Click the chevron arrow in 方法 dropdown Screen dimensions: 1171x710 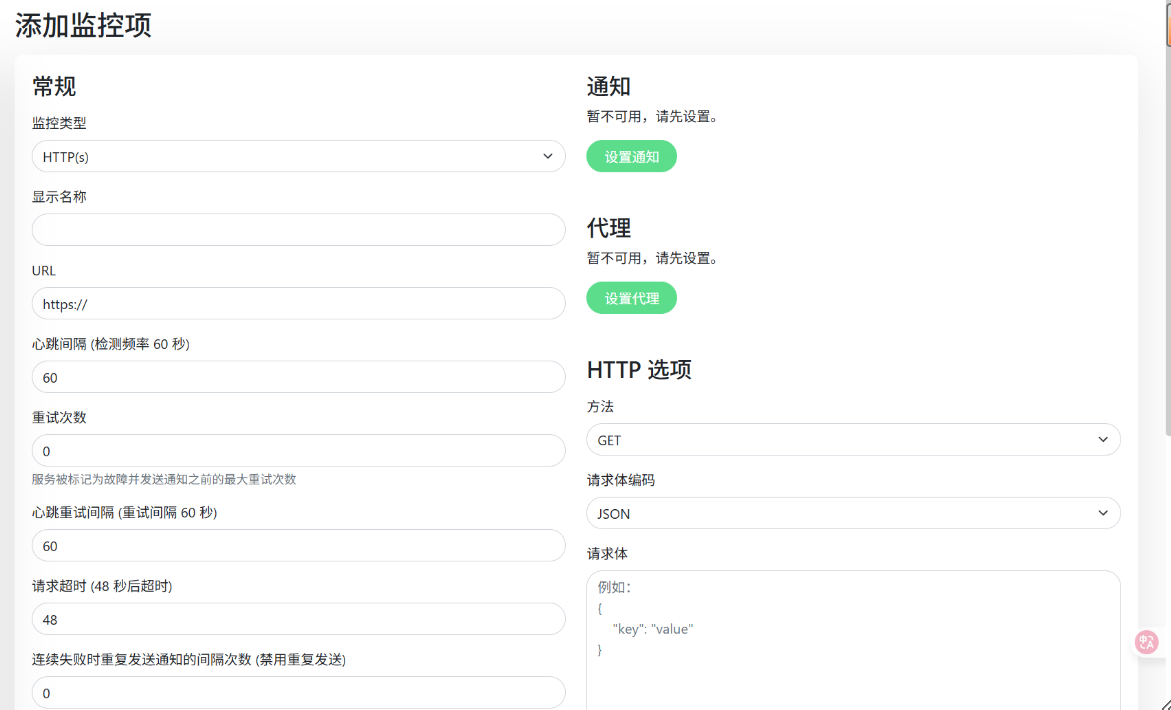tap(1103, 440)
